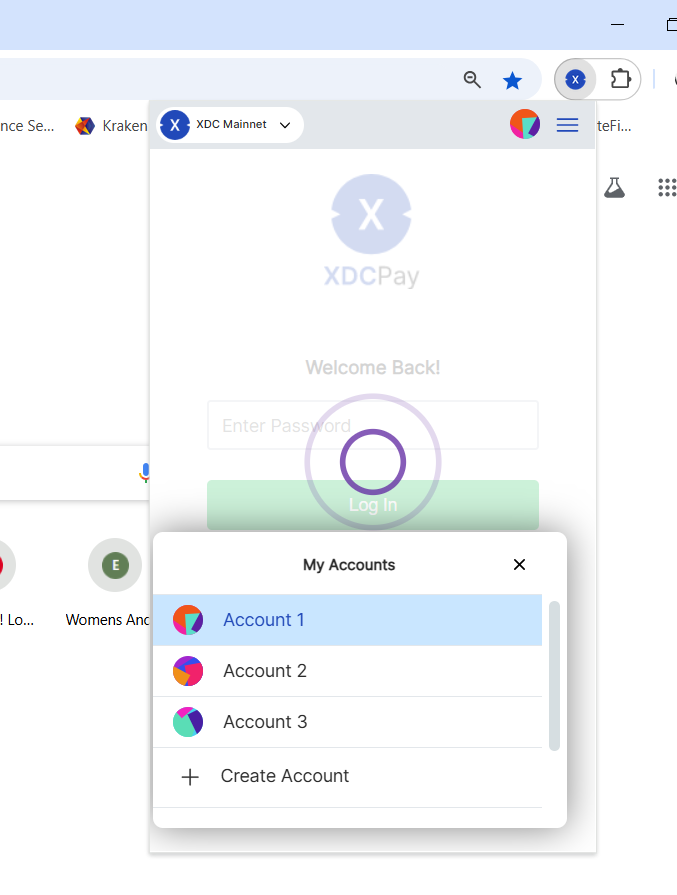Click Create Account option
Viewport: 677px width, 895px height.
(x=284, y=776)
